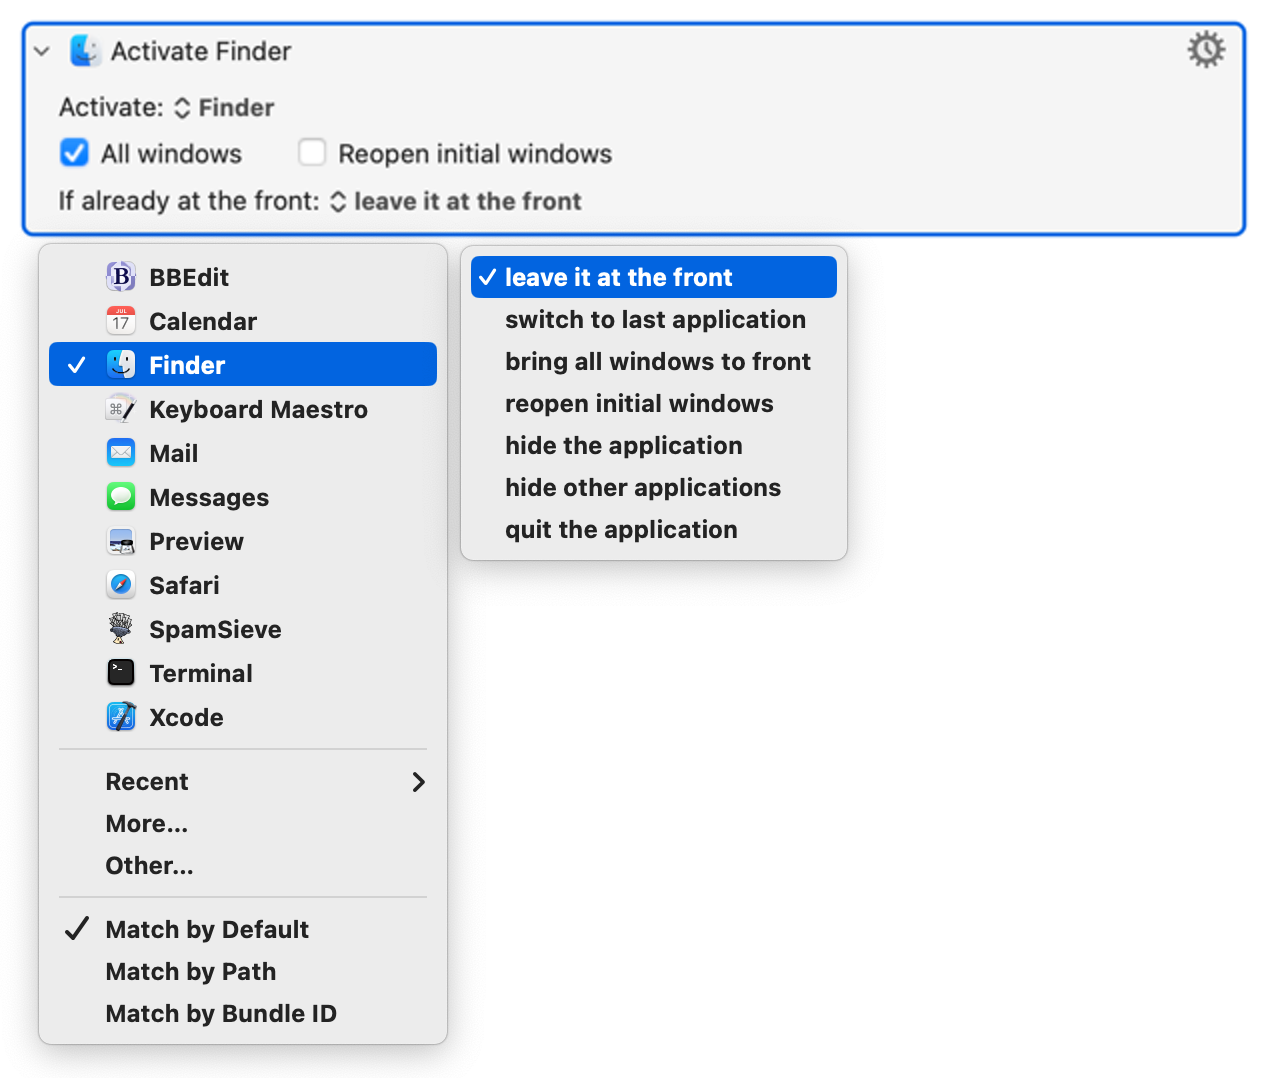Choose switch to last application

[655, 319]
